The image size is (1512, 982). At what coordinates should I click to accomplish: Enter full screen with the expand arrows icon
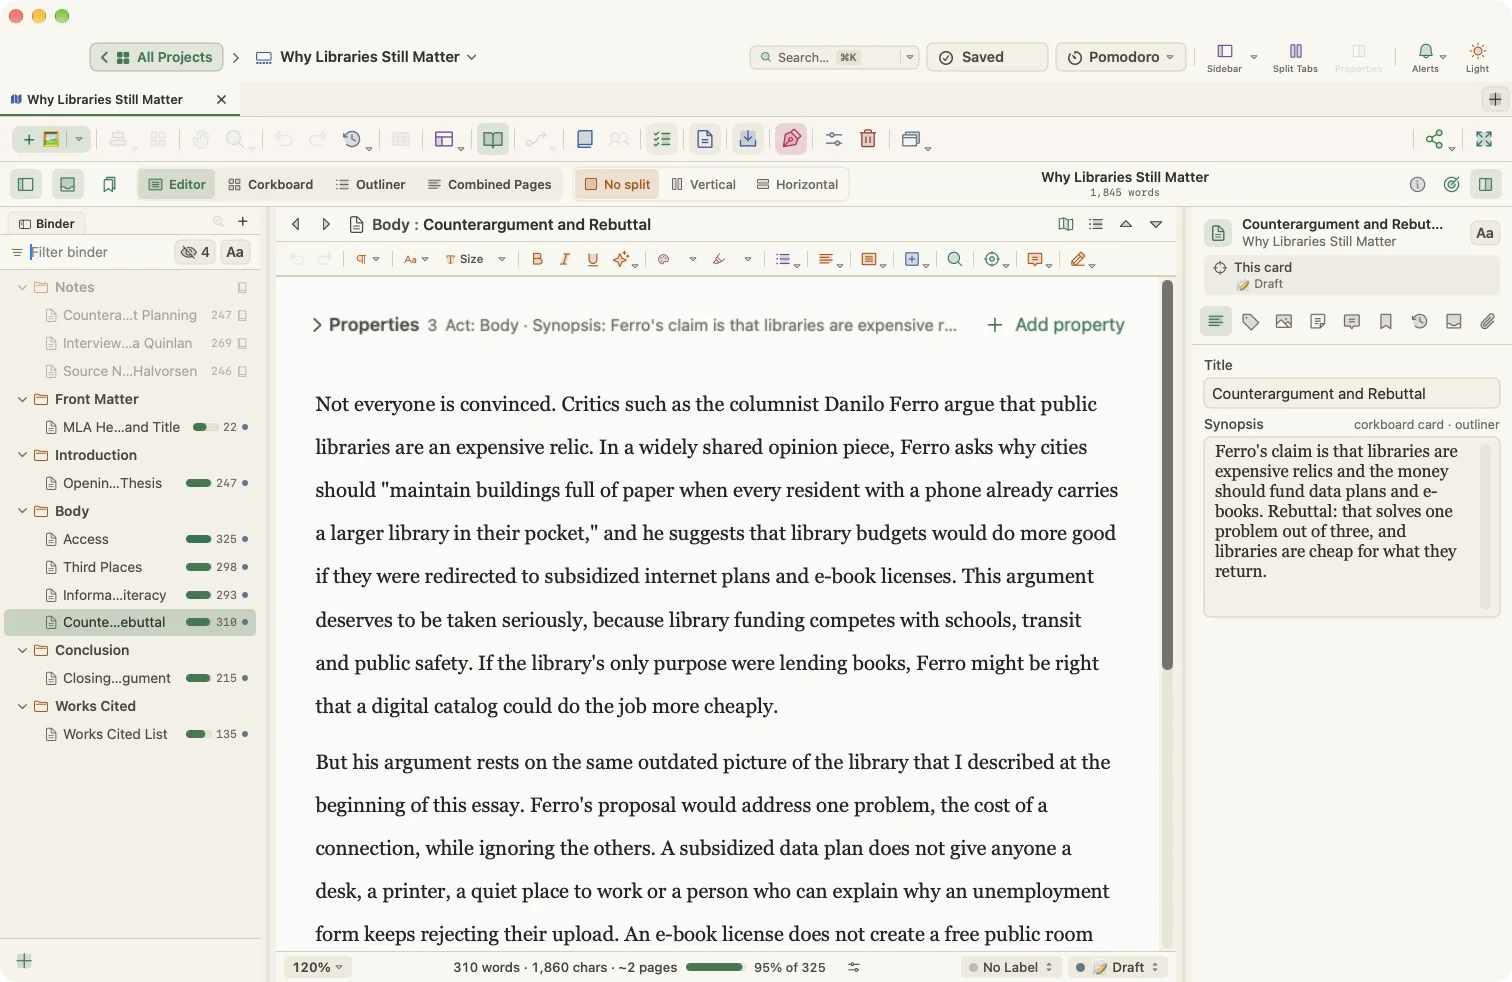(1484, 139)
